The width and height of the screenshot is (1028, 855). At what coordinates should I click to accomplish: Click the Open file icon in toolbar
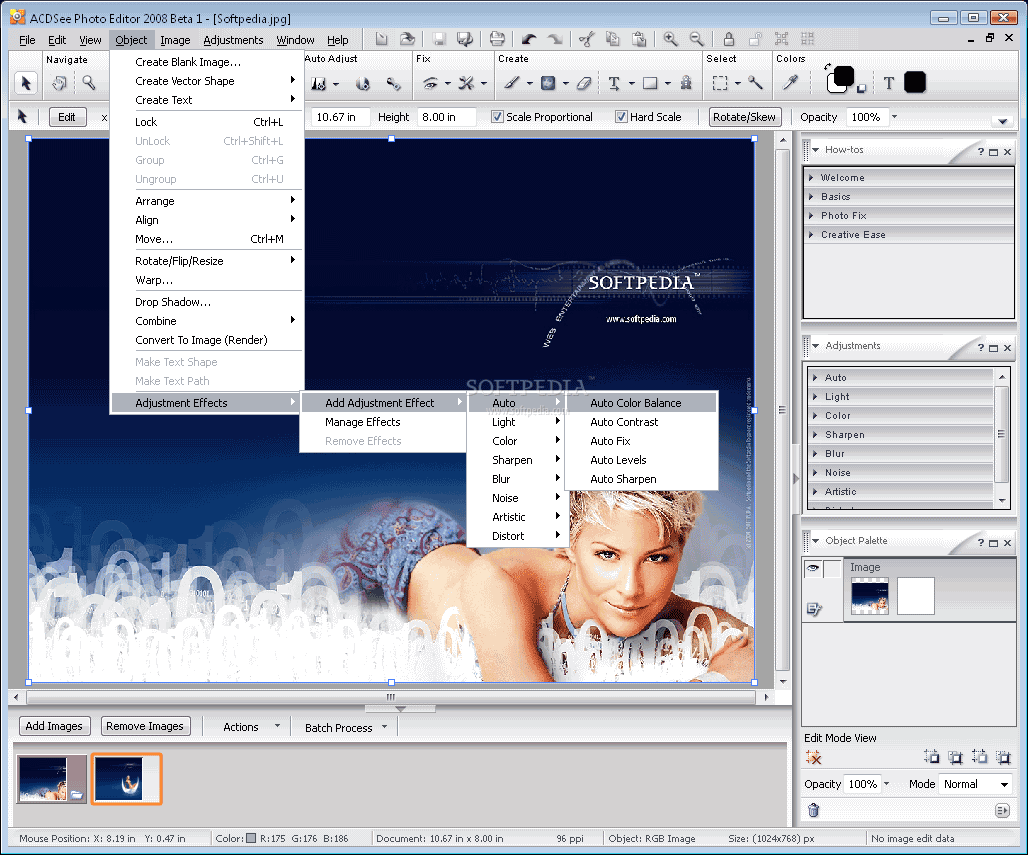point(407,39)
